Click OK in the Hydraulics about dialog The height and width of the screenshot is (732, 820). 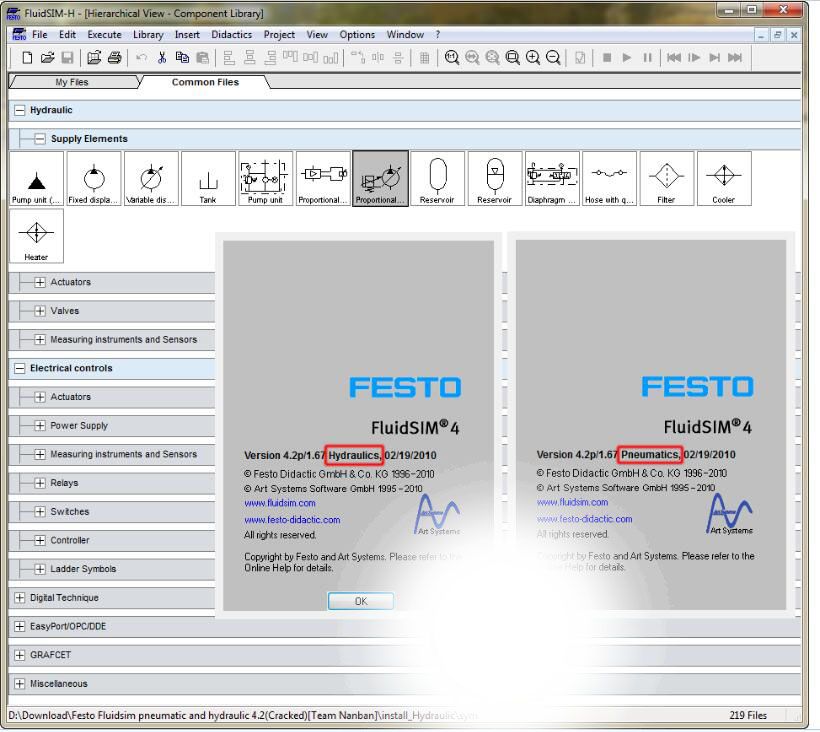(x=361, y=601)
